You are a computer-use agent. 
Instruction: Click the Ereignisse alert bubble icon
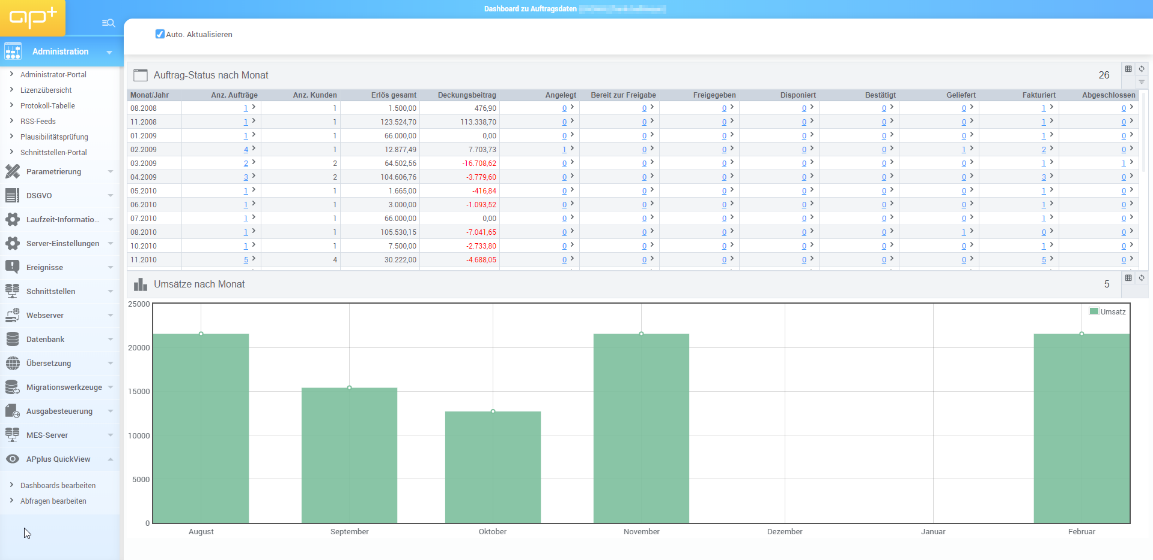pyautogui.click(x=13, y=267)
